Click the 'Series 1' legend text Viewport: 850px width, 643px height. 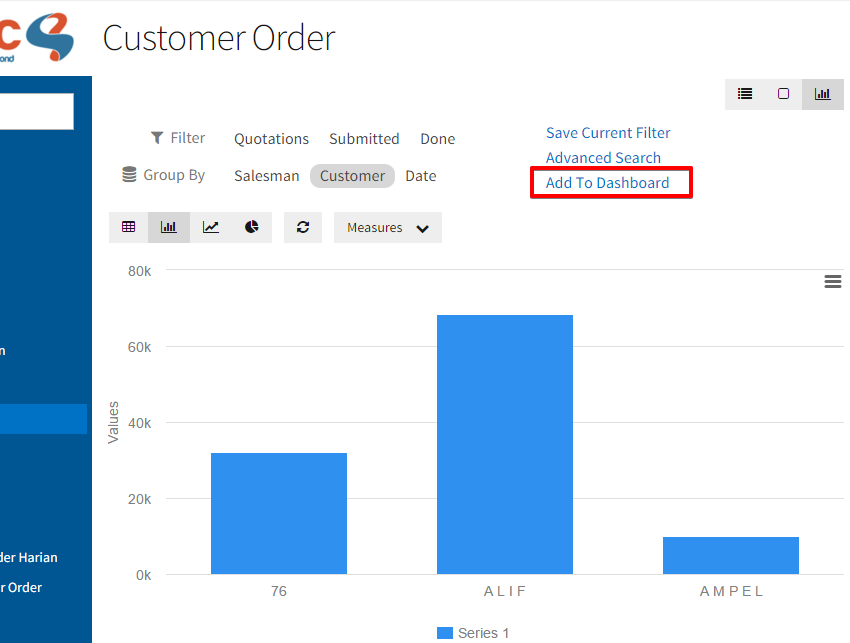[484, 633]
